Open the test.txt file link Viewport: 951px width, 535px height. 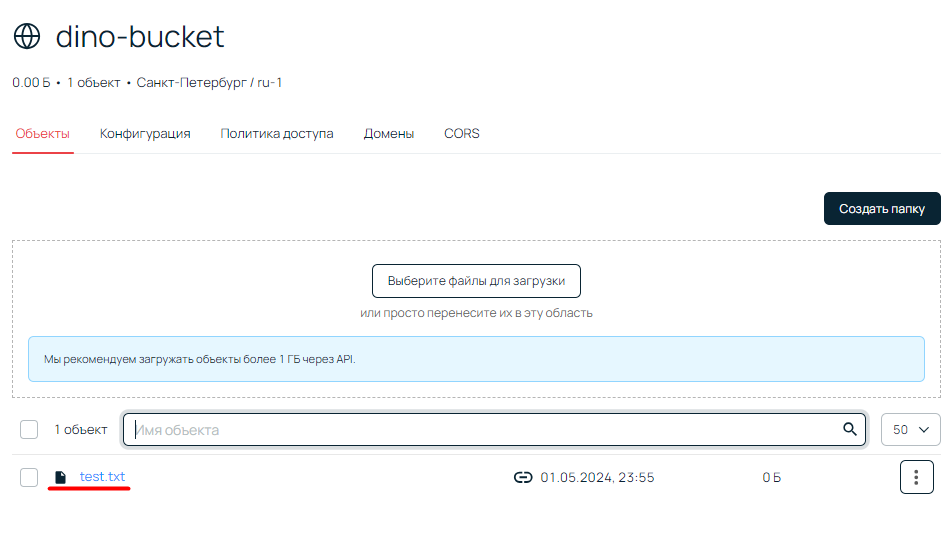(x=103, y=477)
